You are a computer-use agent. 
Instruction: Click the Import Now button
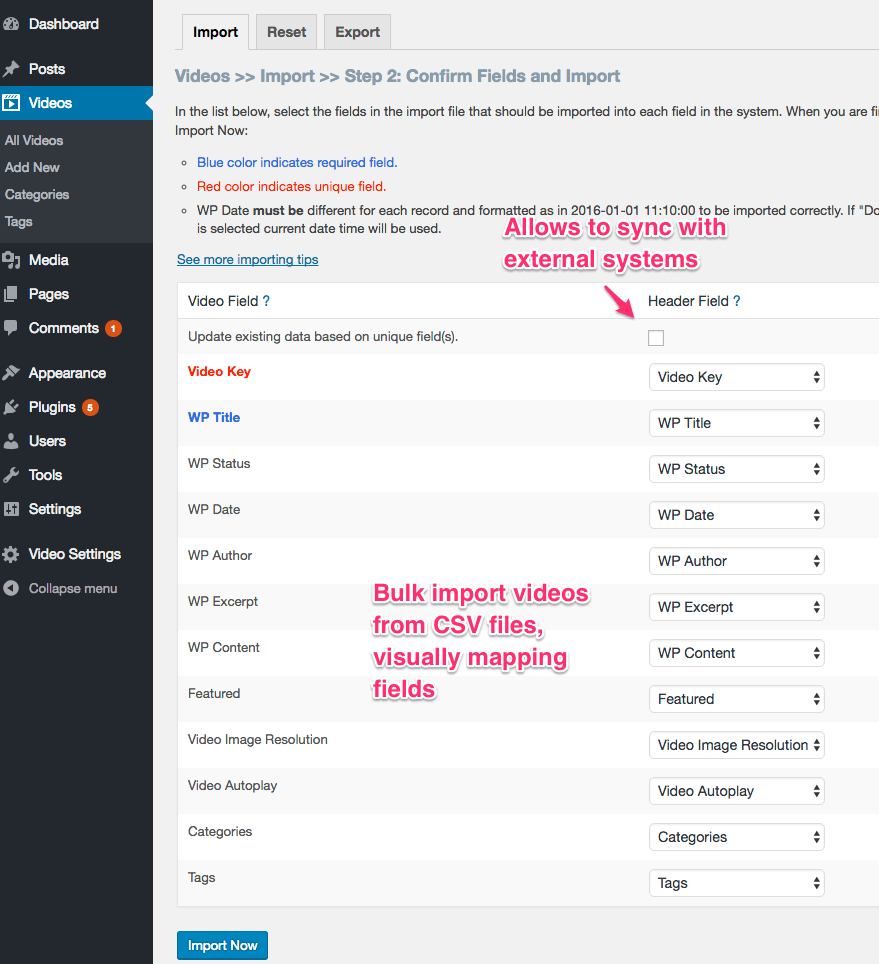tap(222, 945)
